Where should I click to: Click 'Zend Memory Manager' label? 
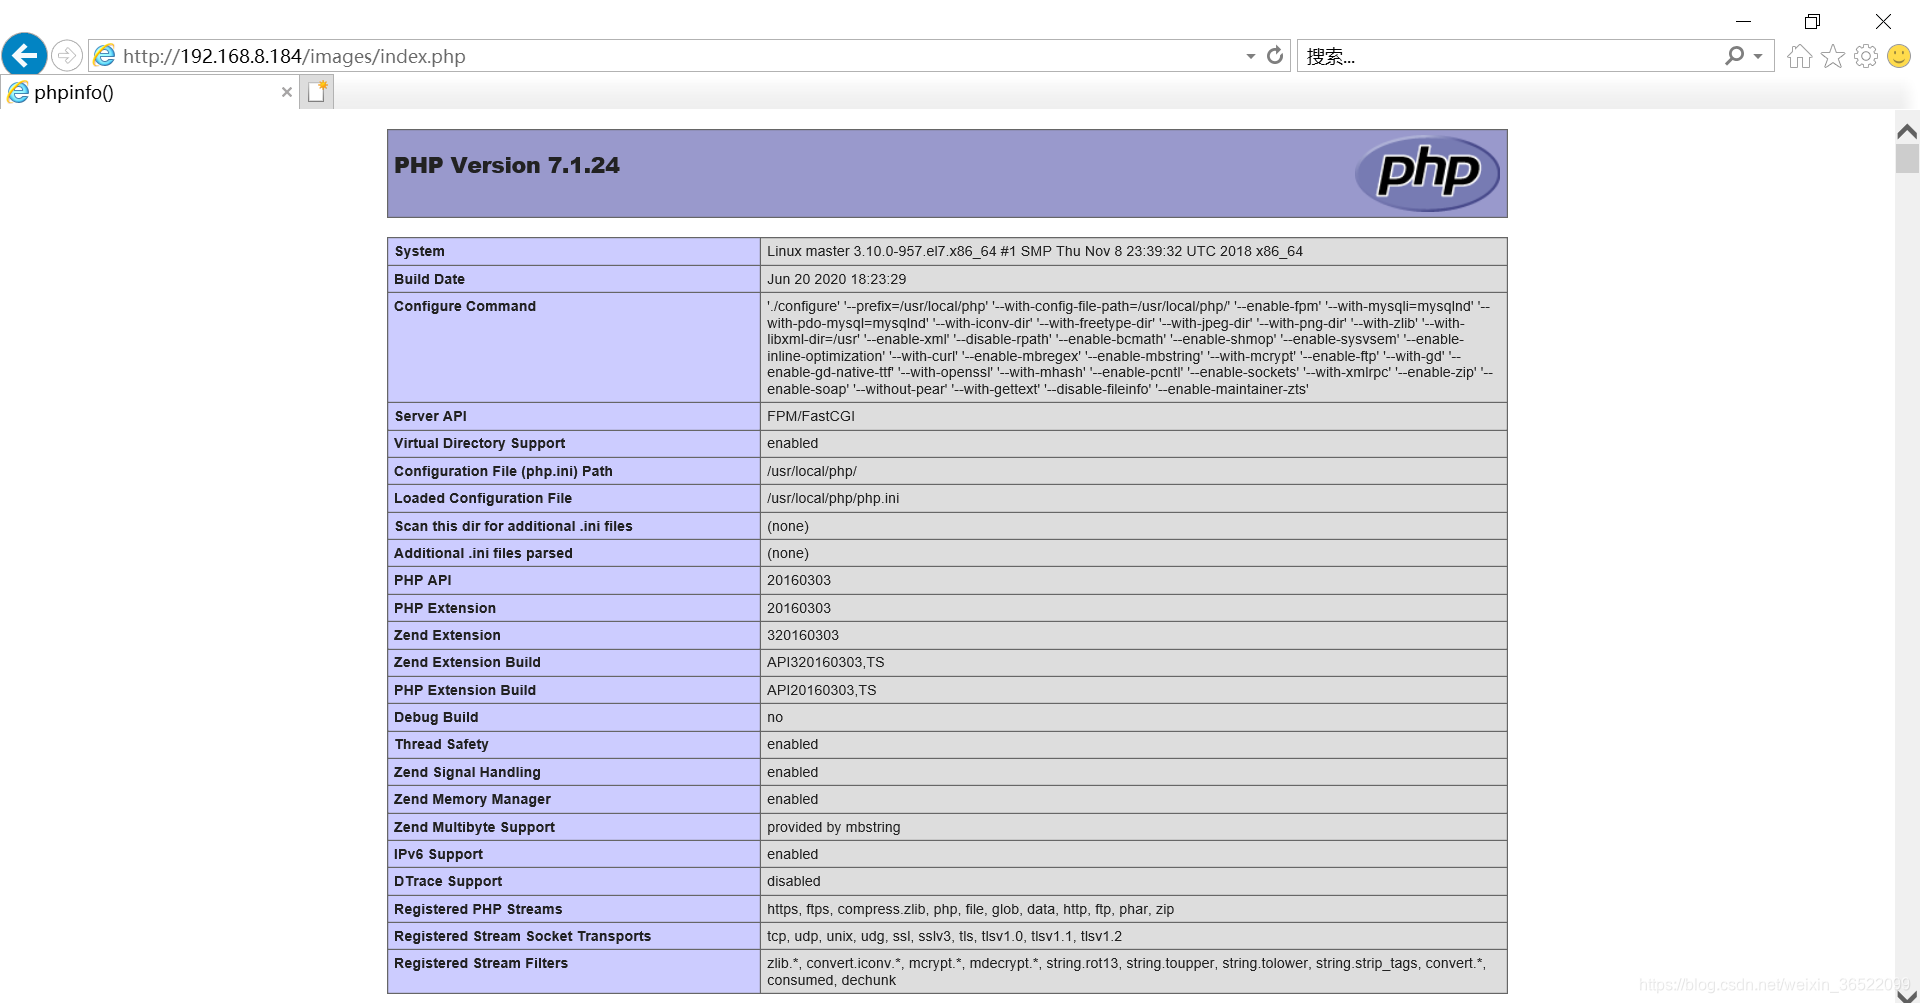472,799
